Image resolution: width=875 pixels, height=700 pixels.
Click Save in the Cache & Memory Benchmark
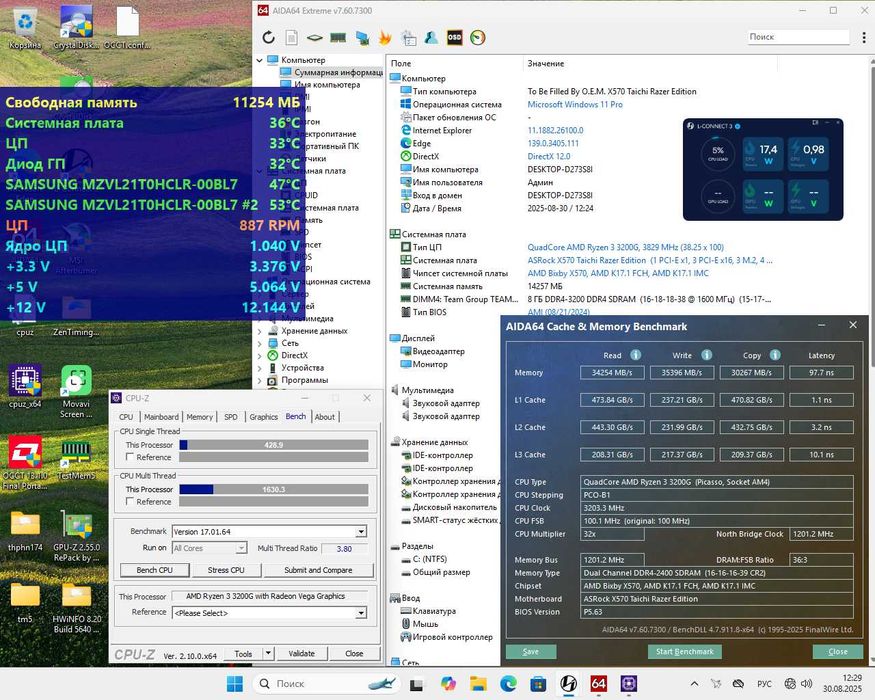(x=531, y=651)
